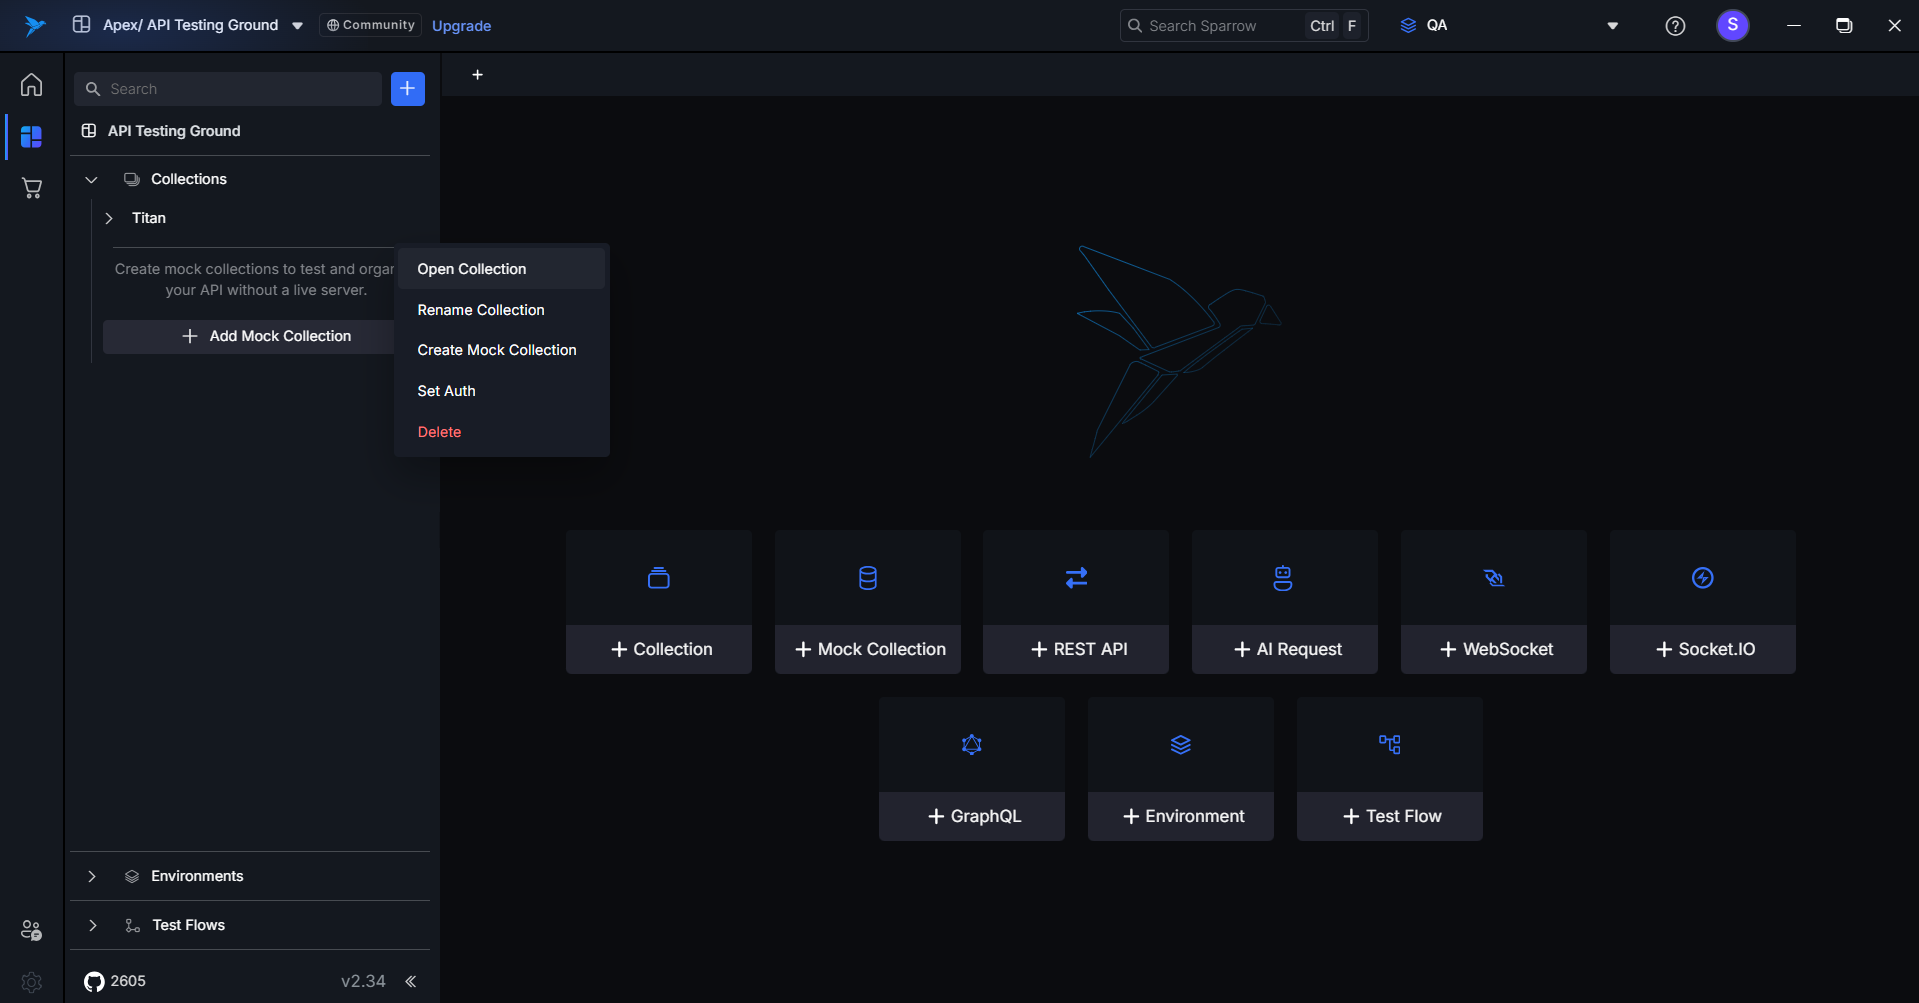Expand the Test Flows section
Image resolution: width=1919 pixels, height=1003 pixels.
pyautogui.click(x=92, y=926)
